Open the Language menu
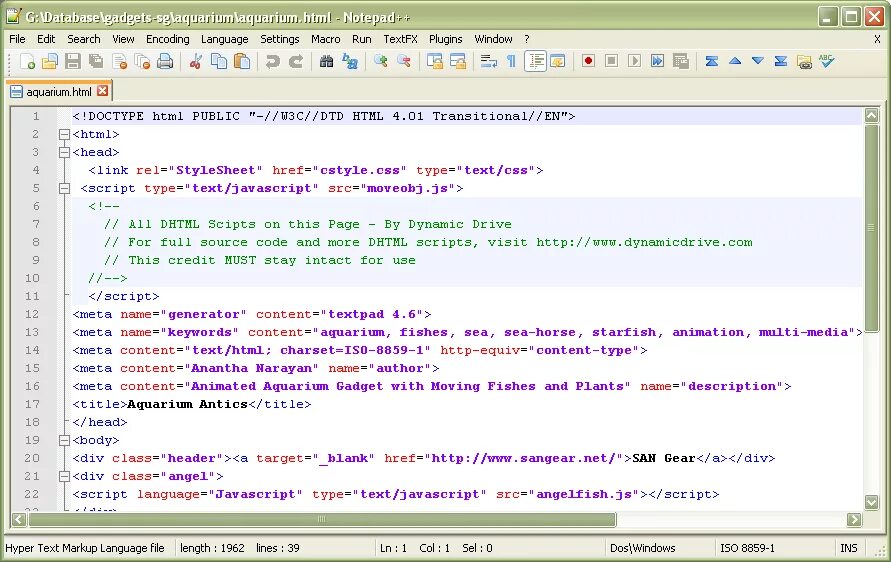The image size is (891, 562). (x=224, y=39)
